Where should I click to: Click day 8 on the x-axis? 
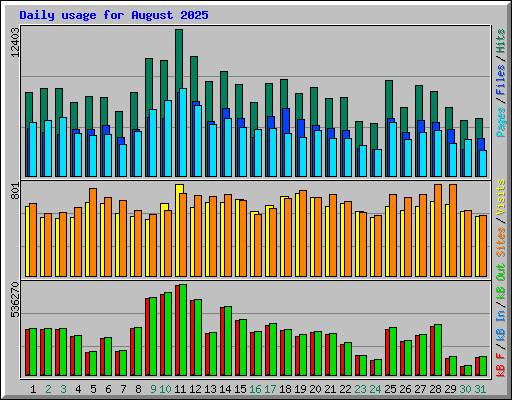pos(138,389)
